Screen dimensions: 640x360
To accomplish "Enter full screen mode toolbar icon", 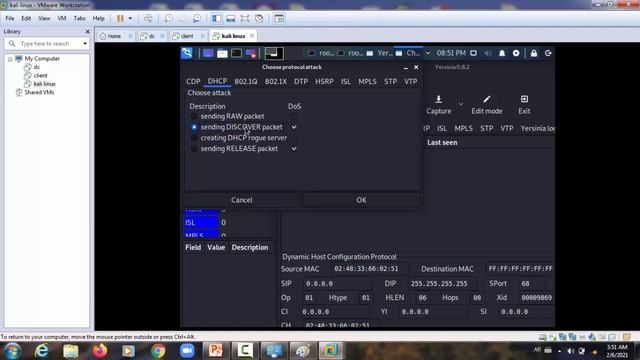I will click(x=244, y=18).
